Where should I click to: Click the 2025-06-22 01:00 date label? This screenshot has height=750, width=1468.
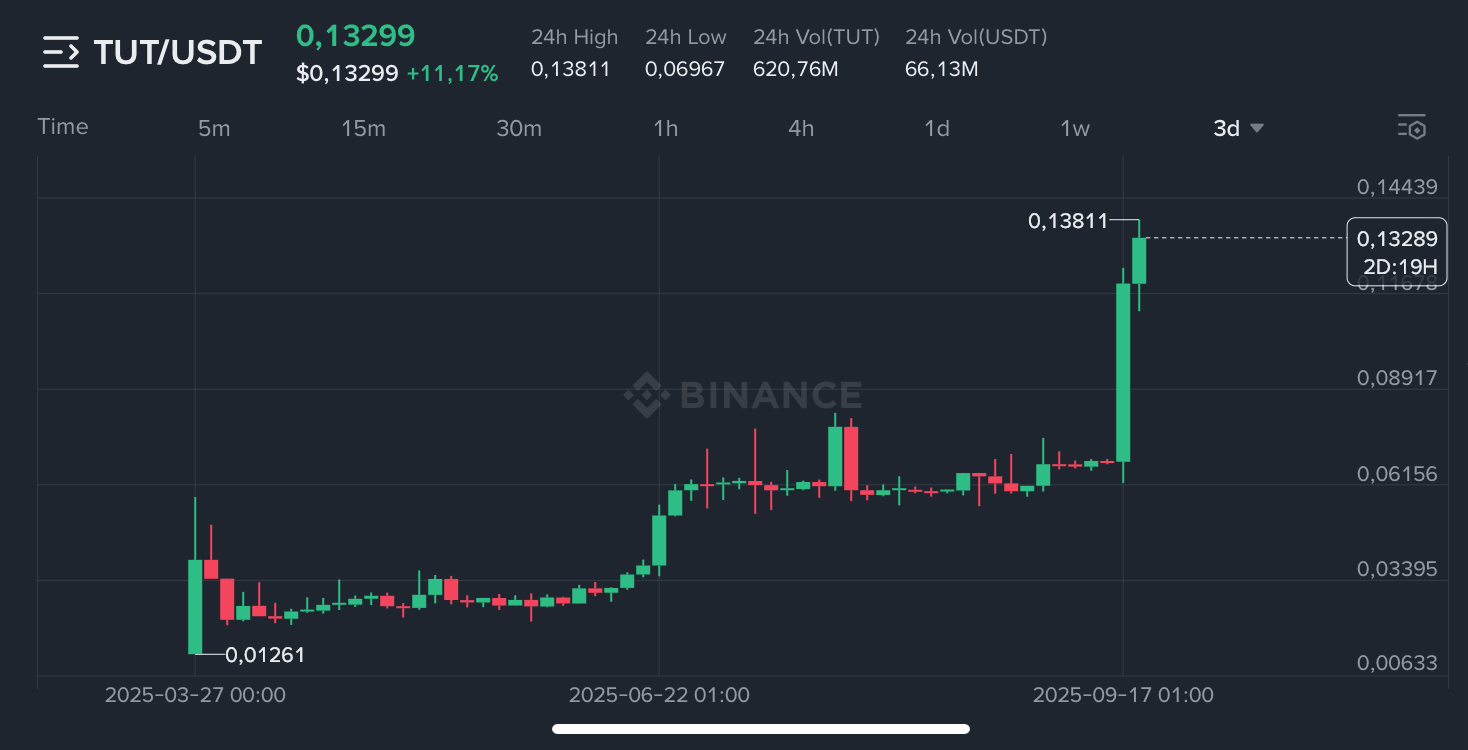pyautogui.click(x=659, y=695)
